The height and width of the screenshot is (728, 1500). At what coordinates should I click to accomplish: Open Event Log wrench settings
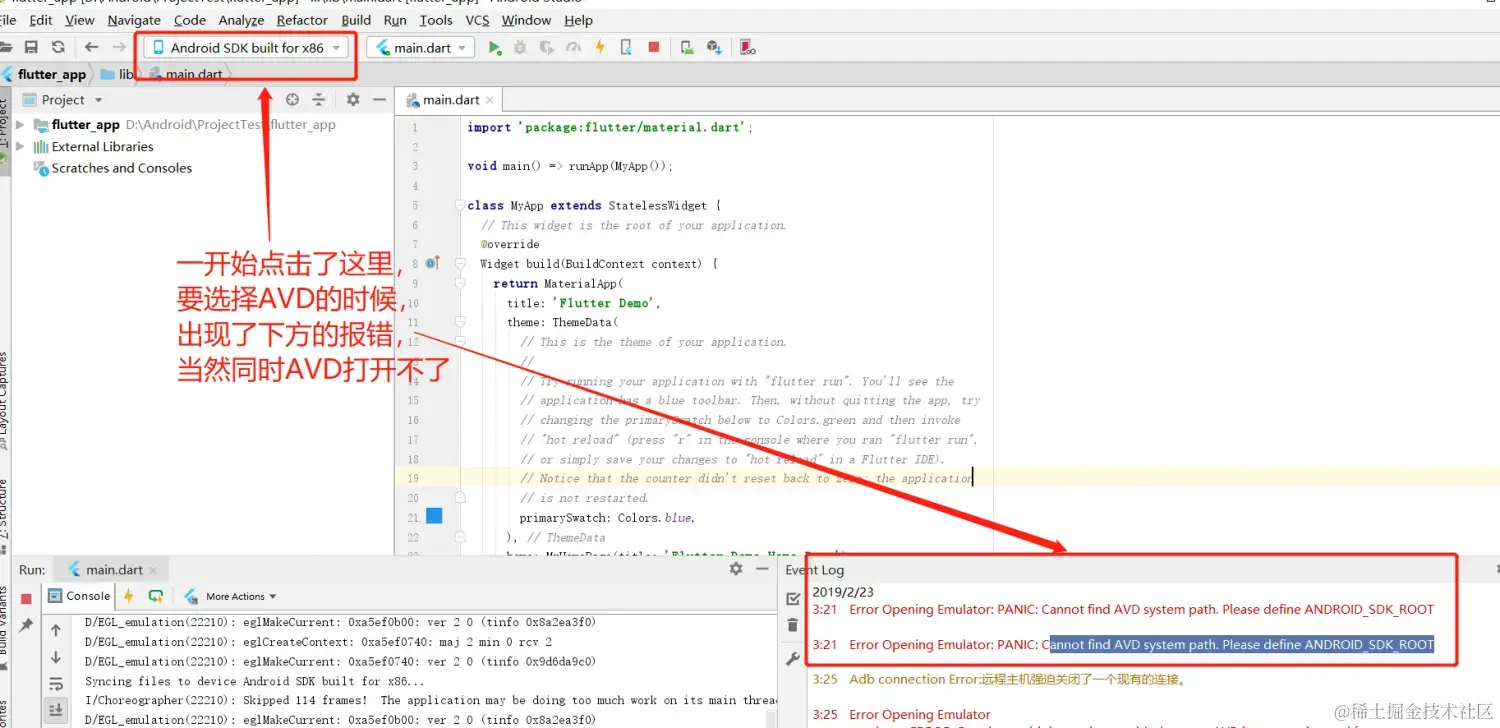pyautogui.click(x=793, y=659)
